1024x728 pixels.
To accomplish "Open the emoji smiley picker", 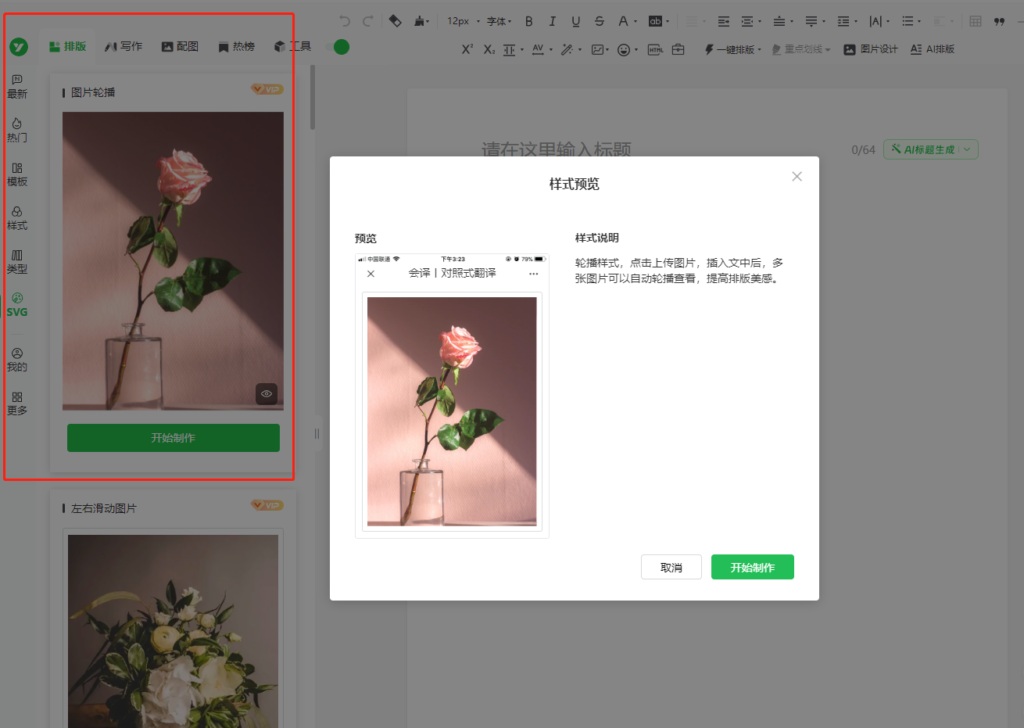I will click(624, 50).
